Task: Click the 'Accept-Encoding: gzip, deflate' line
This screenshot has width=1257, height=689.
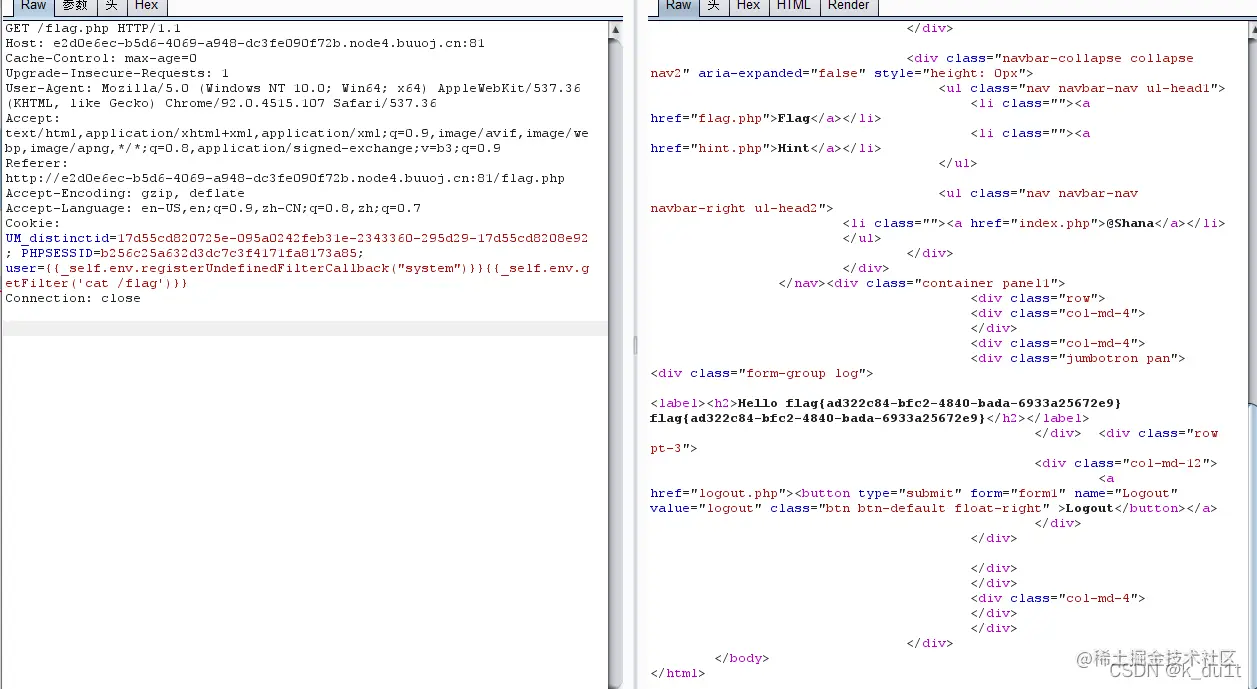Action: (125, 194)
